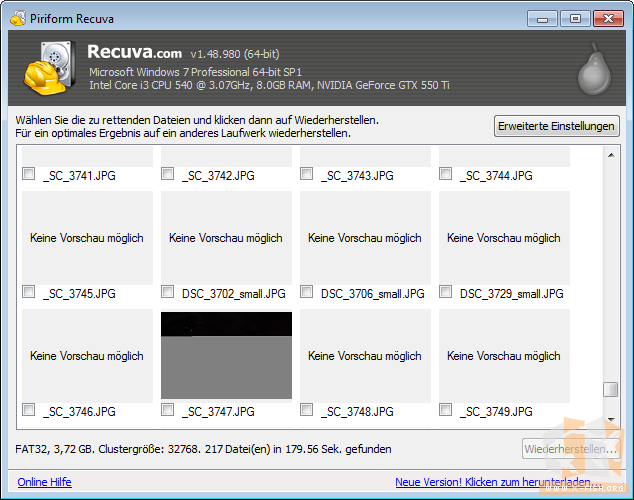
Task: Check the _SC_3744.JPG checkbox
Action: (x=446, y=174)
